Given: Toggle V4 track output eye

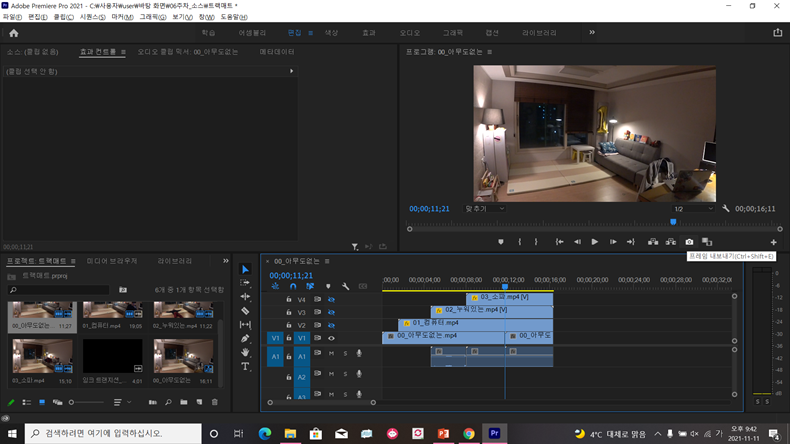Looking at the screenshot, I should [x=331, y=299].
